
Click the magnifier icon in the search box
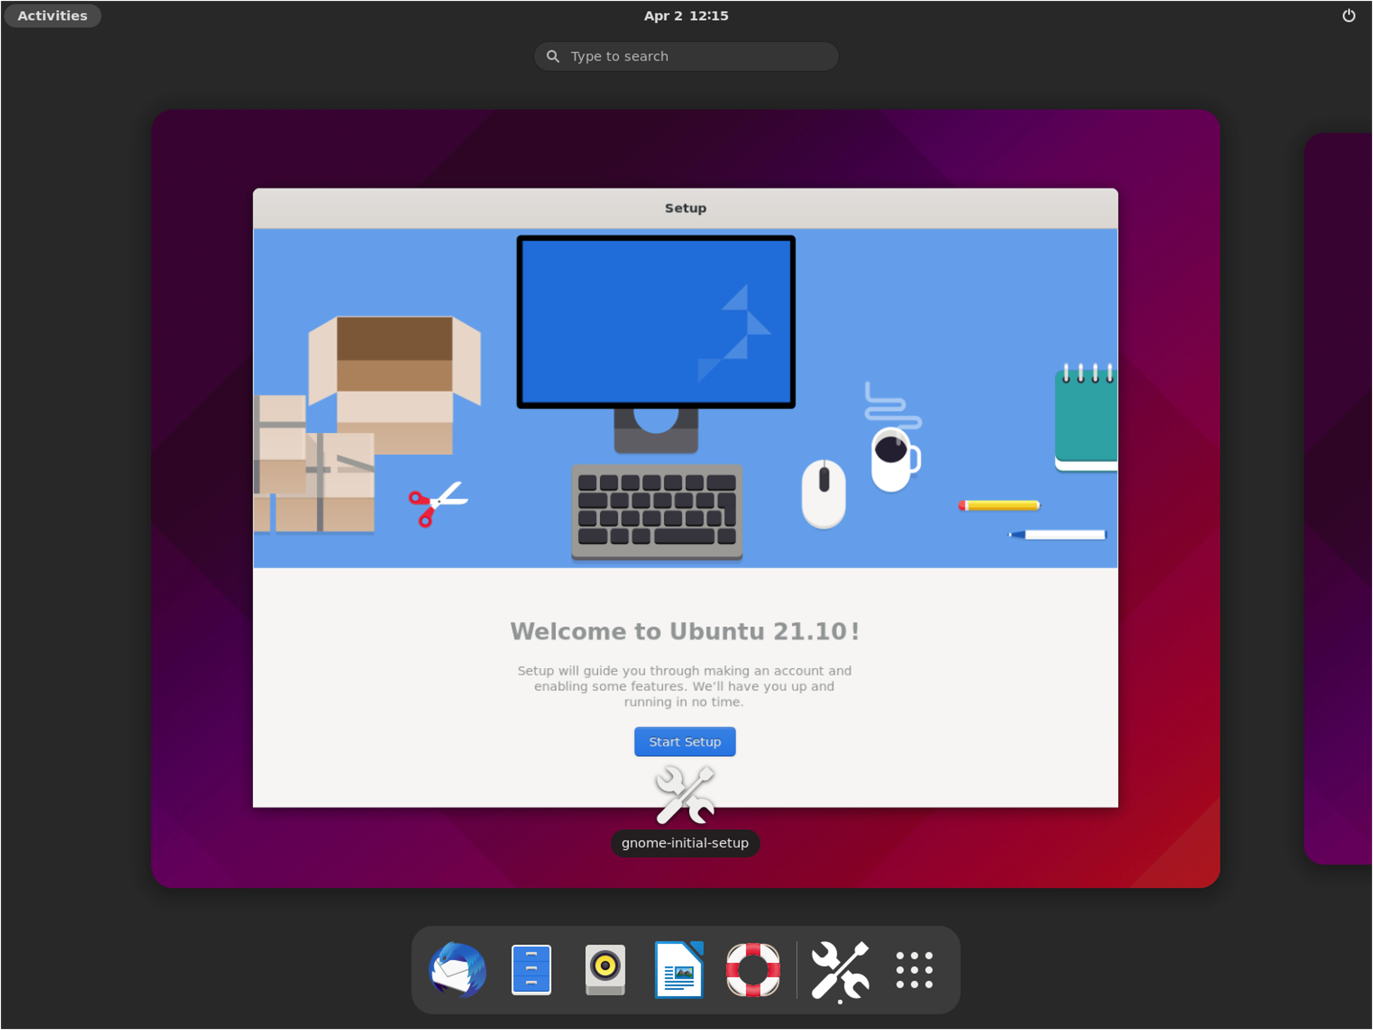pyautogui.click(x=553, y=56)
